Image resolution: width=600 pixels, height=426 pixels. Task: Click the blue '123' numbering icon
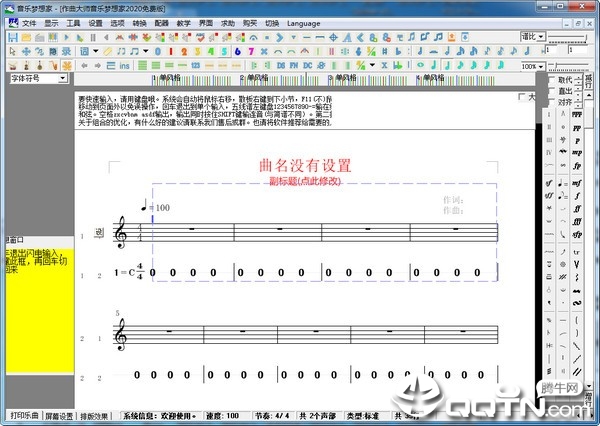(x=196, y=65)
